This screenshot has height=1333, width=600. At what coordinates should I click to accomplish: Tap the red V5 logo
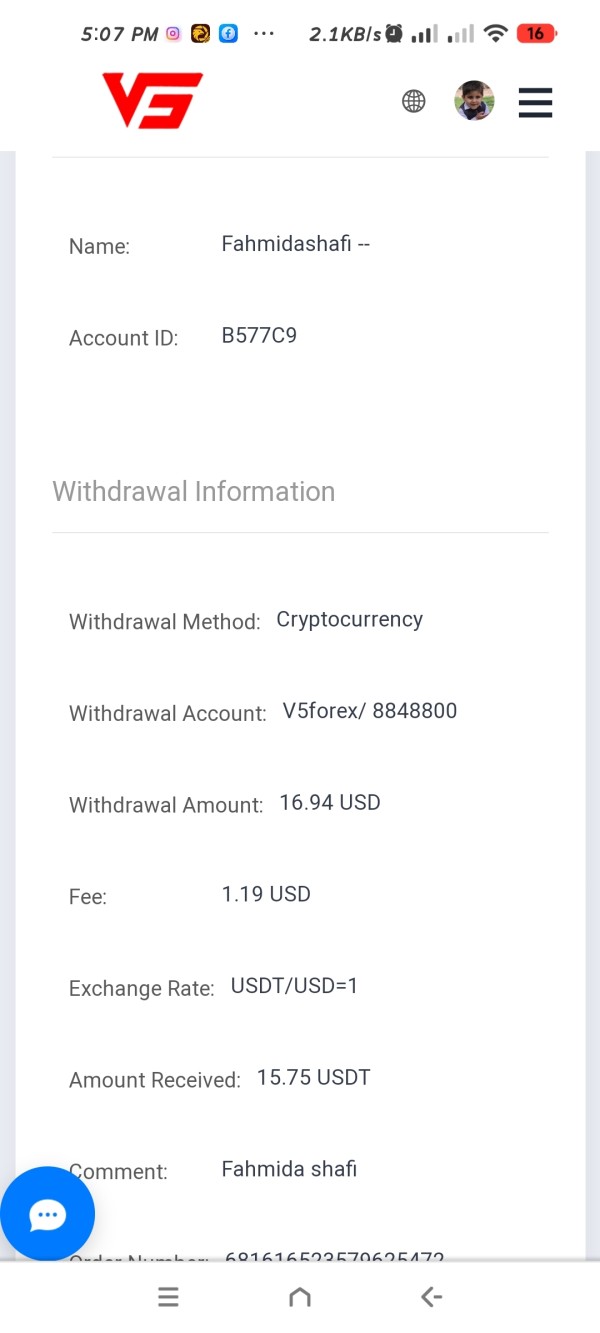coord(152,101)
